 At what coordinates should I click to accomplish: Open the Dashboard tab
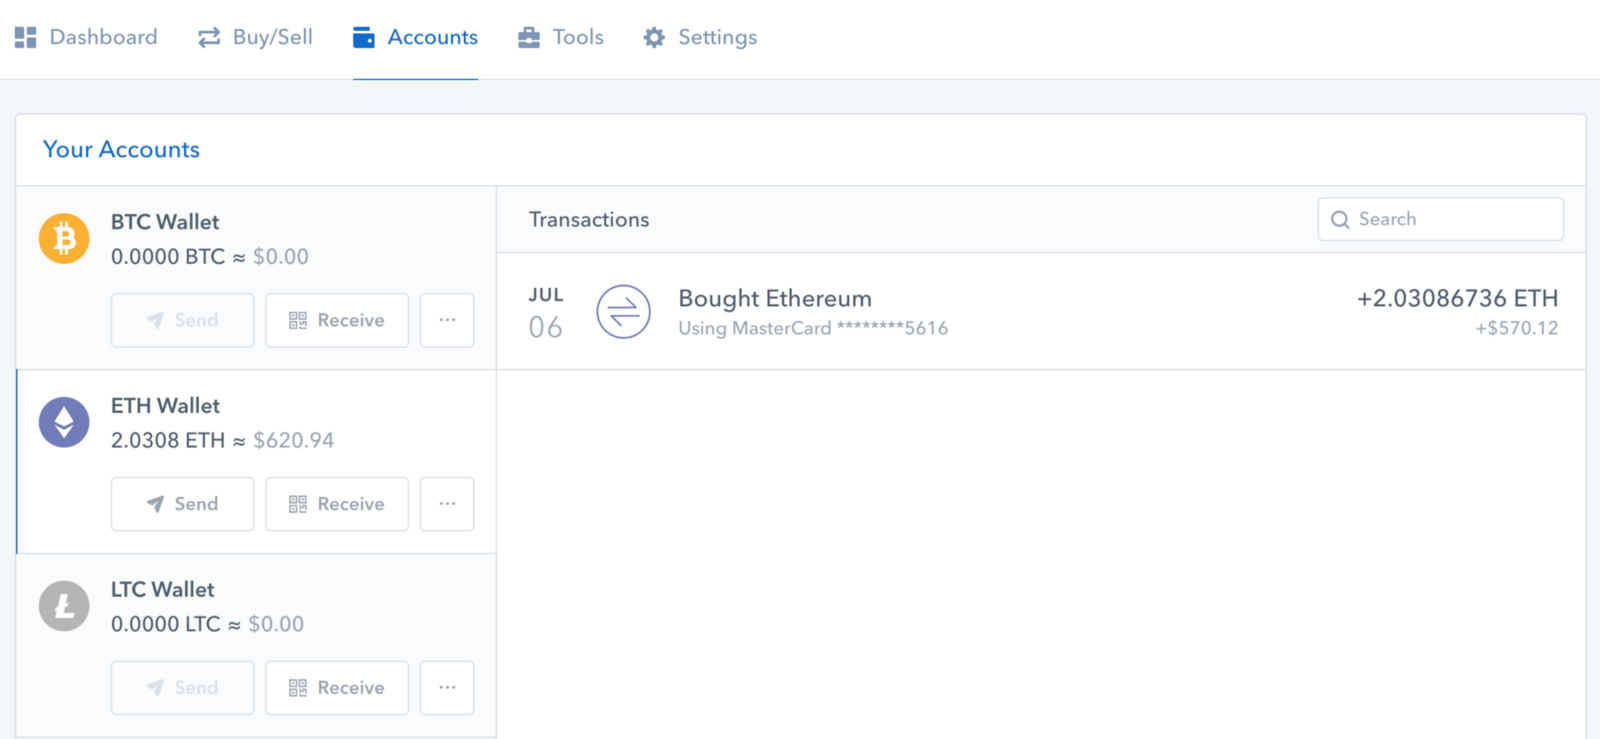[87, 38]
